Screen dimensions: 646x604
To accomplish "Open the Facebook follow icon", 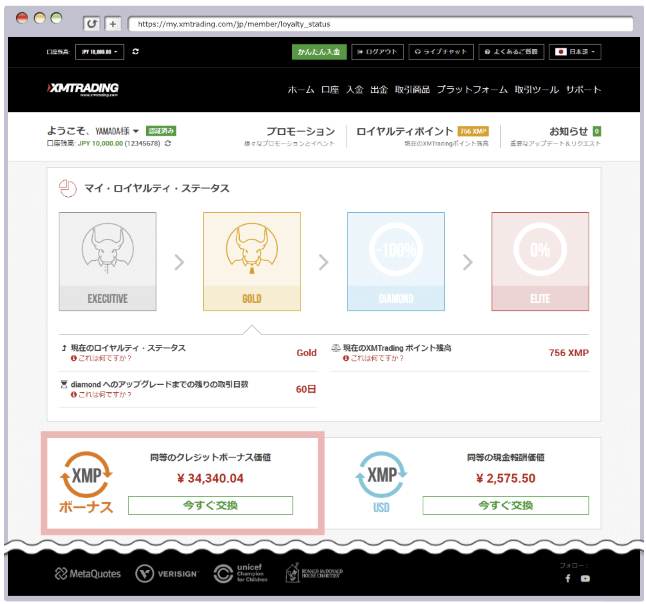I will point(568,578).
